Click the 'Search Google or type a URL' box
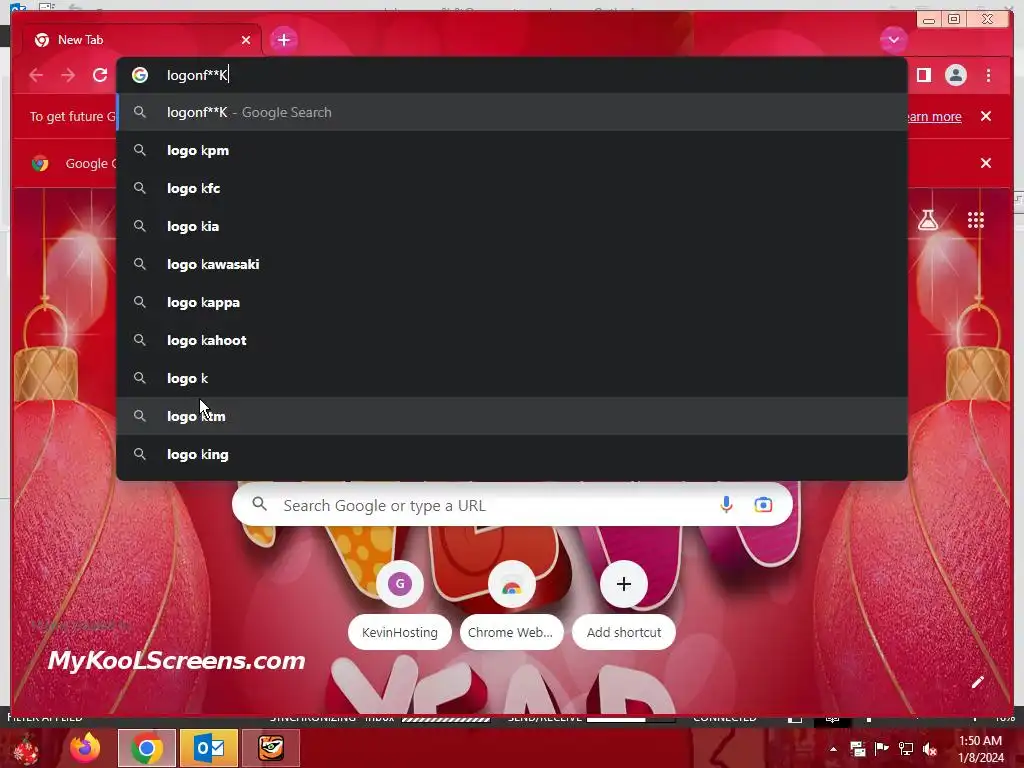1024x768 pixels. pyautogui.click(x=512, y=505)
